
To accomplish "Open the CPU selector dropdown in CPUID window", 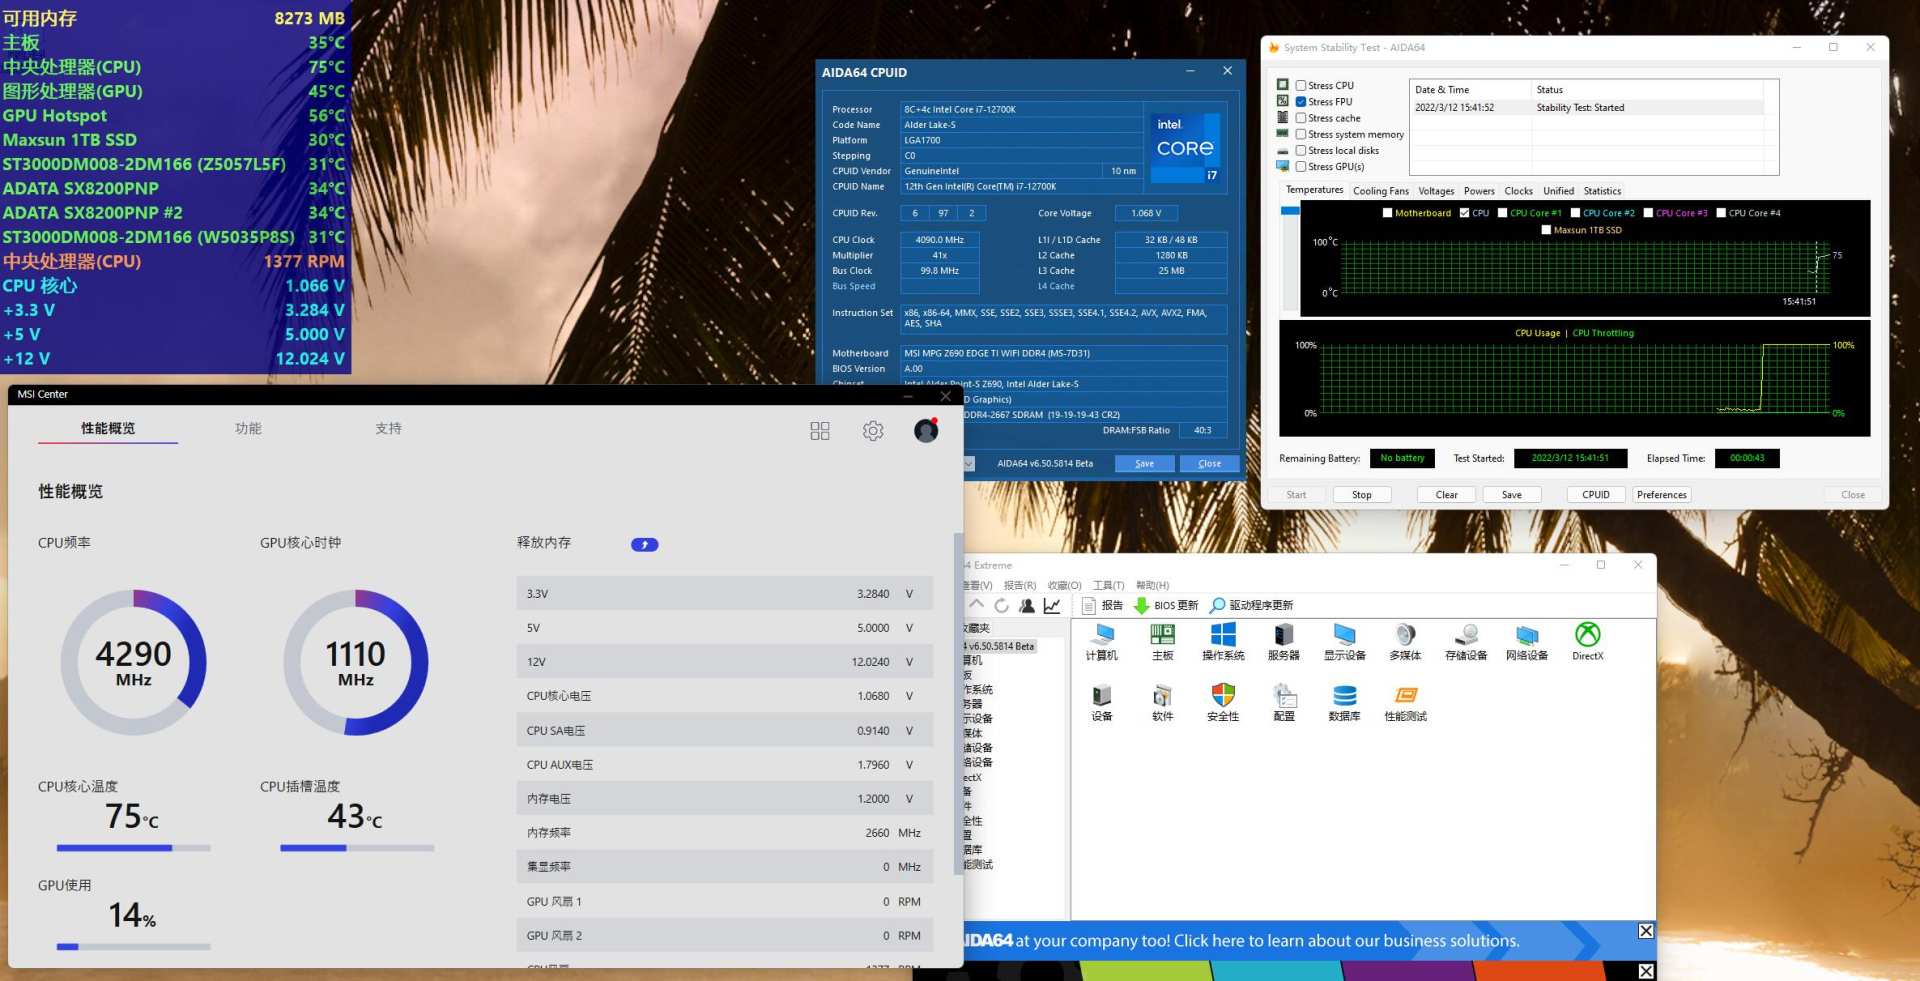I will tap(969, 464).
